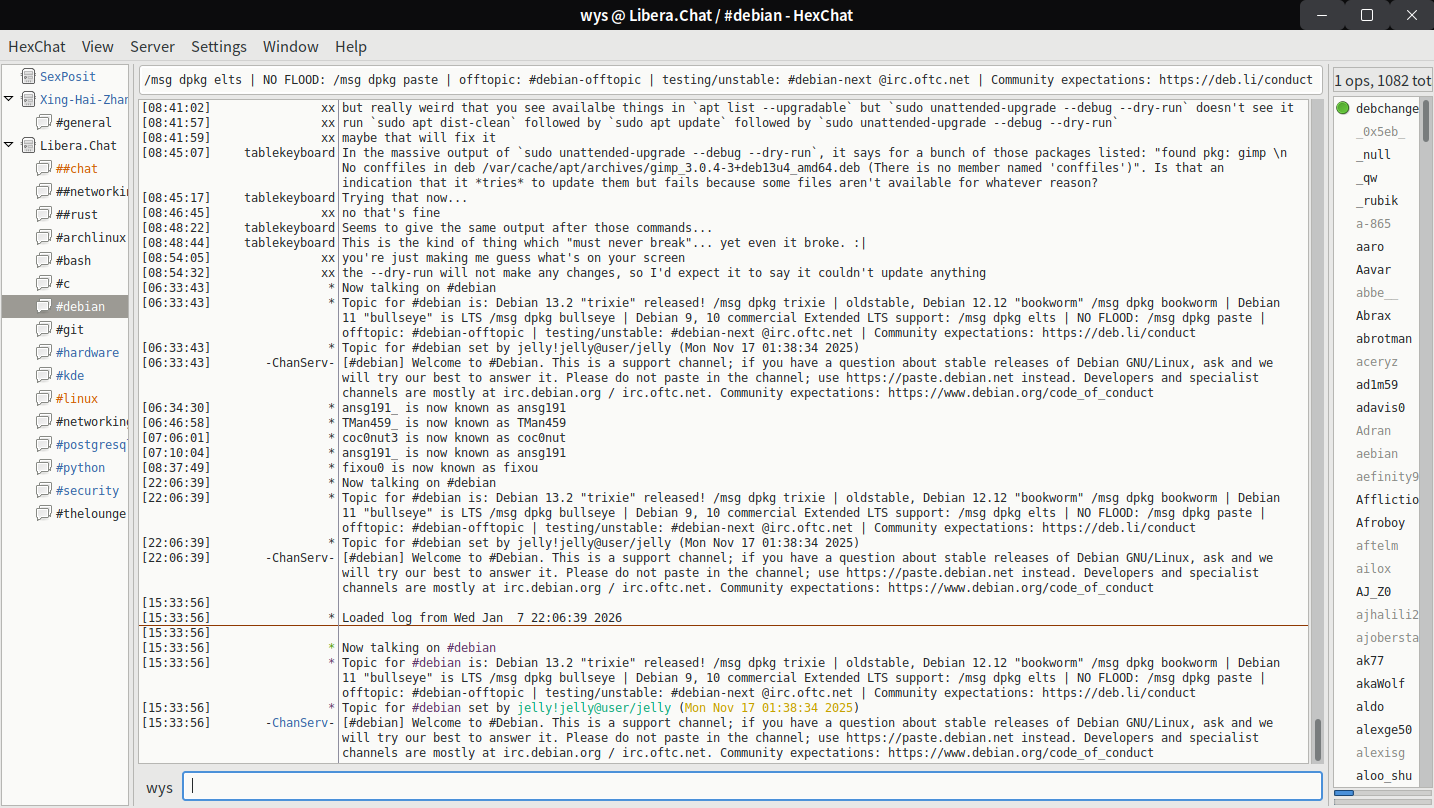The width and height of the screenshot is (1434, 808).
Task: Open the Window menu
Action: [x=291, y=46]
